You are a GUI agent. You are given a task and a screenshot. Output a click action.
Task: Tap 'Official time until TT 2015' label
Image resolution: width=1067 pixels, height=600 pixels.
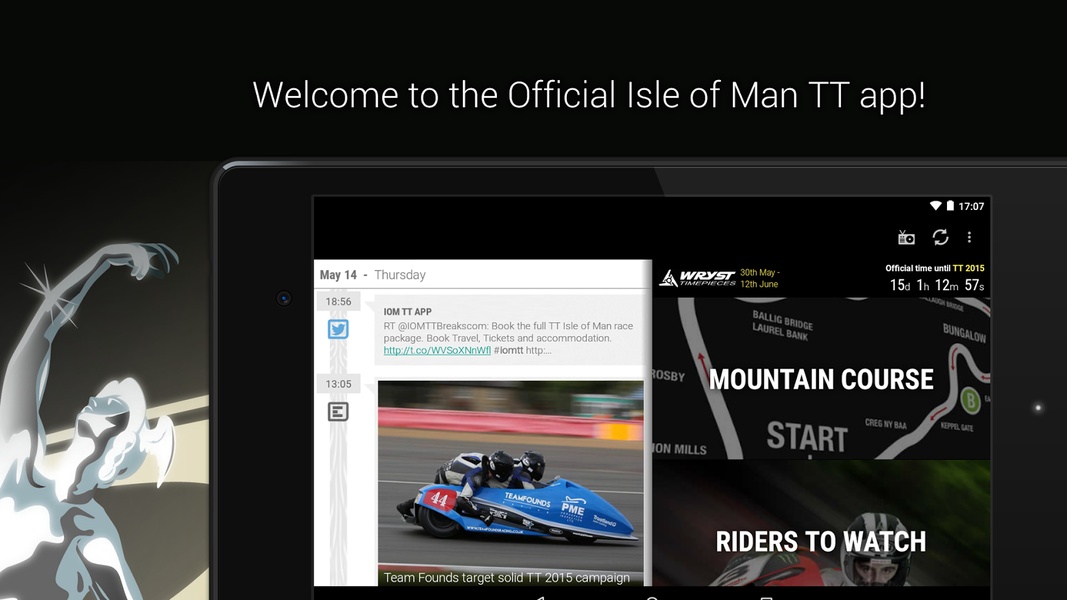[x=934, y=268]
